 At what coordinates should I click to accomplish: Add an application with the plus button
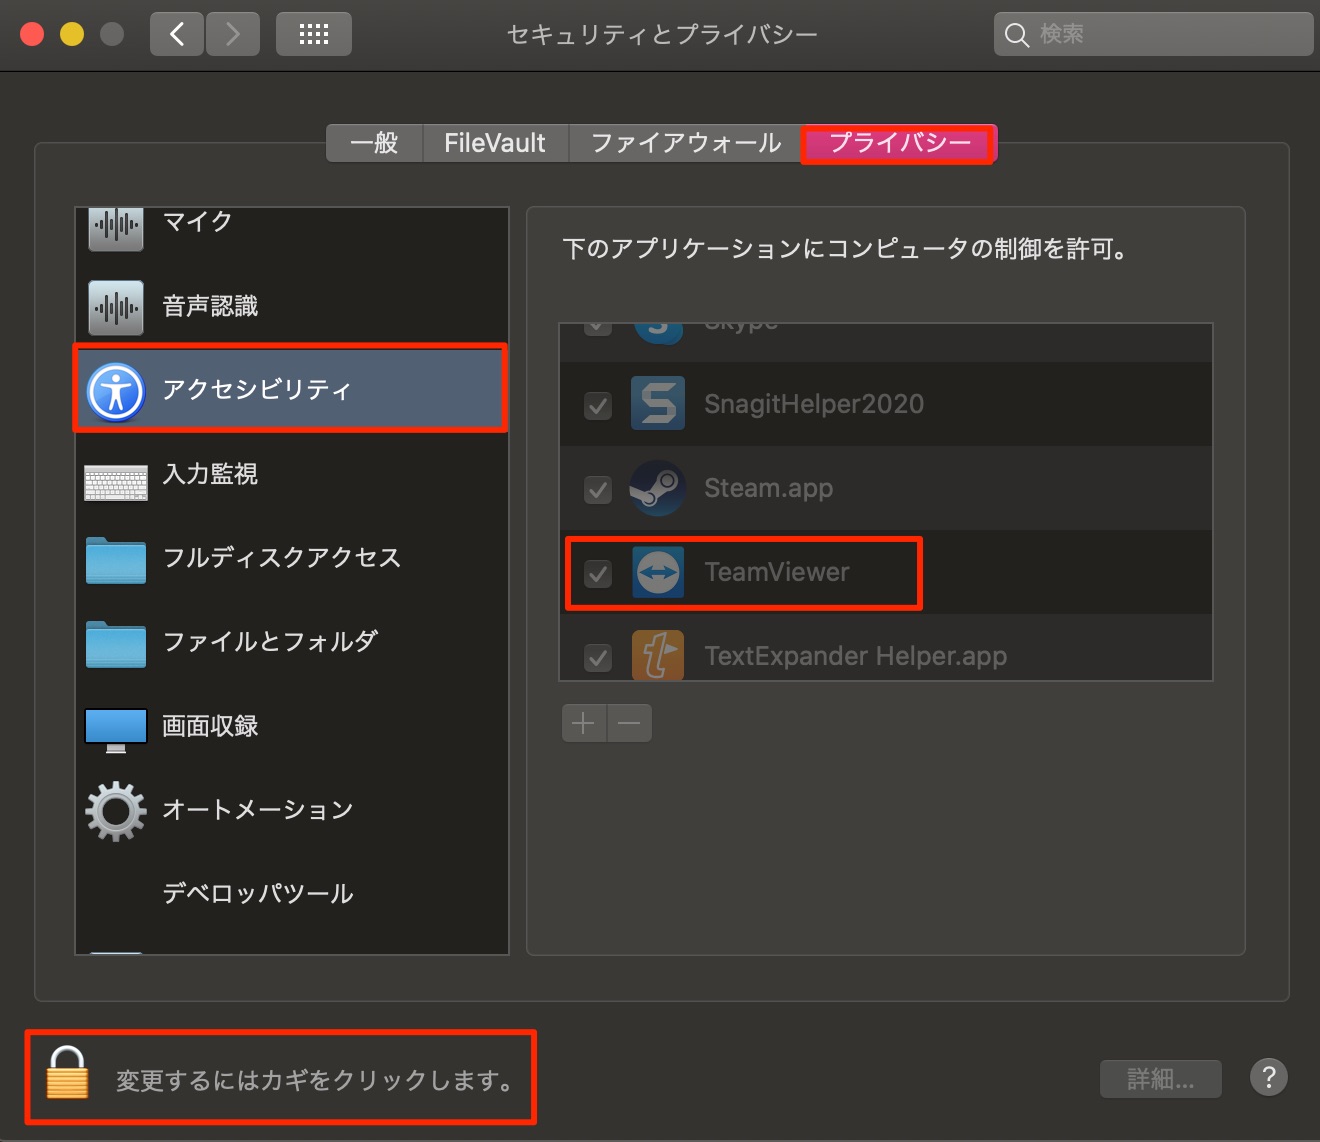(584, 722)
